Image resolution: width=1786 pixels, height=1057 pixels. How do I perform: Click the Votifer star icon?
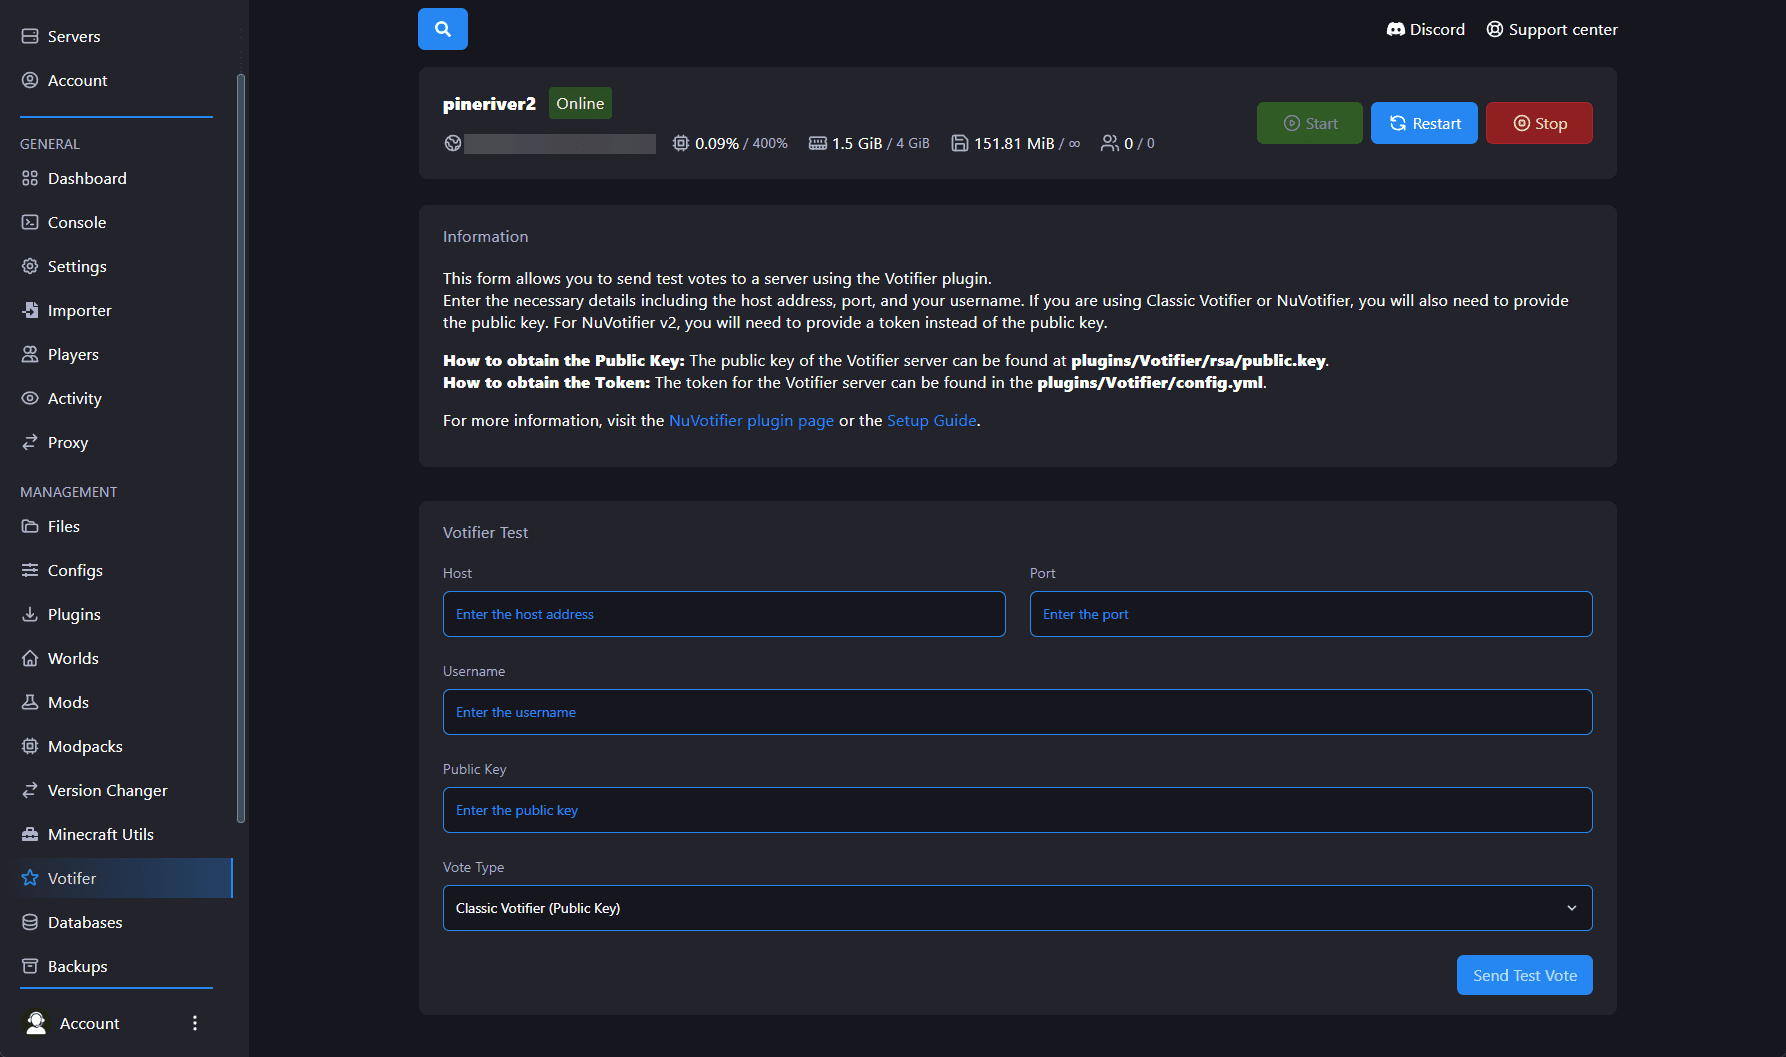[30, 878]
